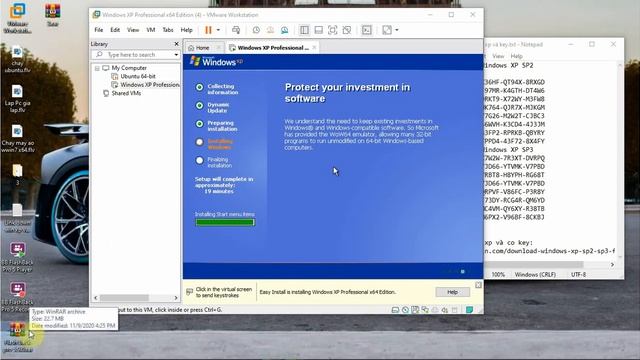Pause the virtual machine with the suspend icon
Screen dimensions: 640x360
pos(208,30)
